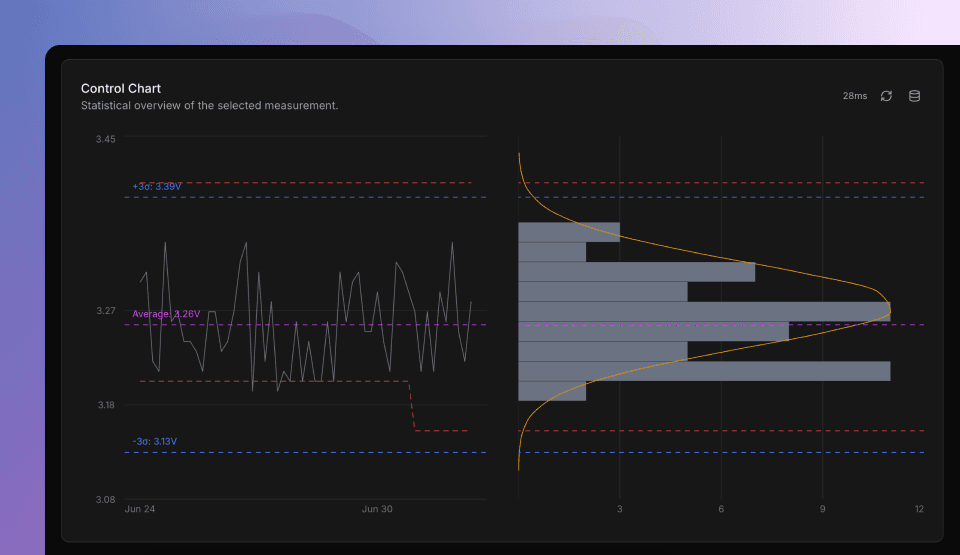The width and height of the screenshot is (960, 555).
Task: Select the +3σ: 3.39V limit label
Action: tap(157, 187)
